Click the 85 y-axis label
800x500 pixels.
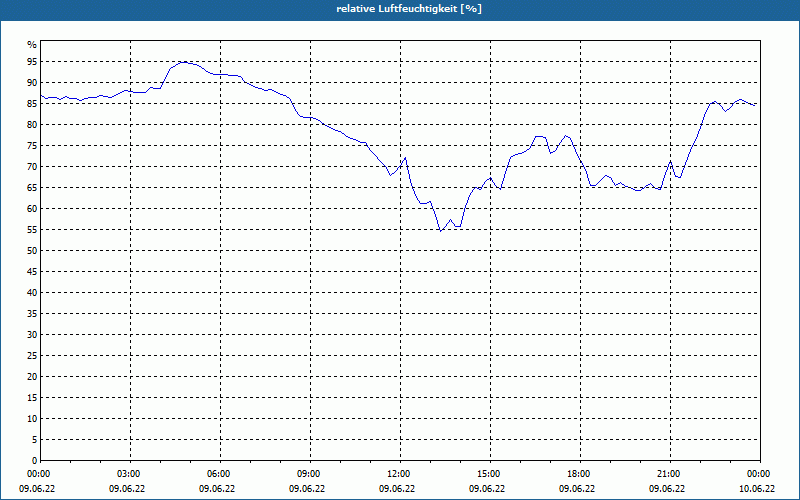click(32, 104)
